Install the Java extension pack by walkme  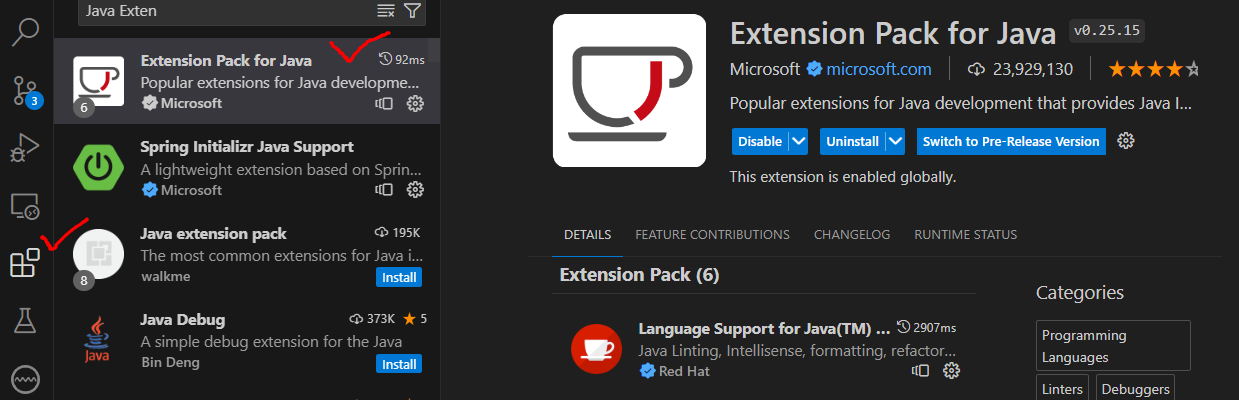pyautogui.click(x=399, y=277)
